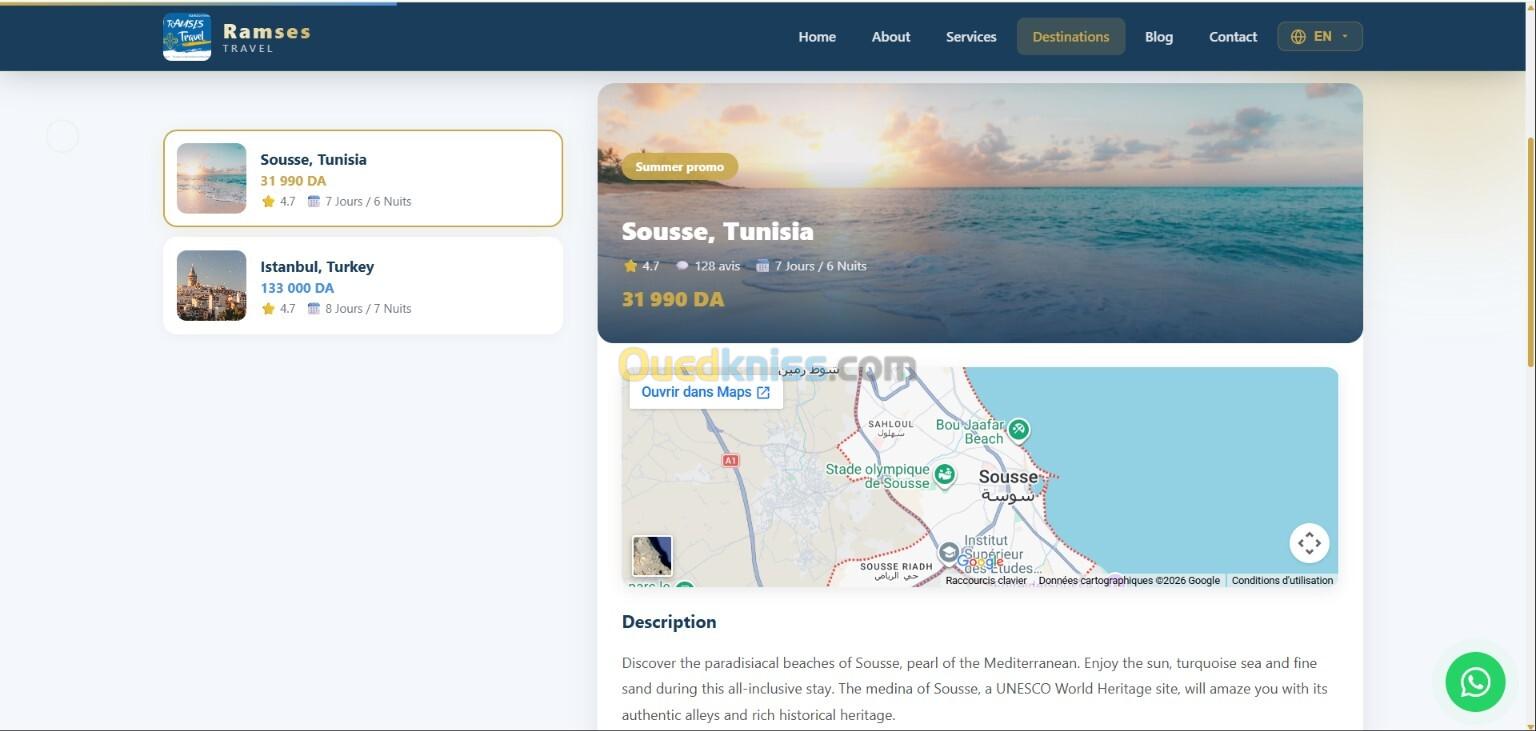The image size is (1536, 731).
Task: Click the 8 Jours / 7 Nuits text
Action: click(368, 309)
